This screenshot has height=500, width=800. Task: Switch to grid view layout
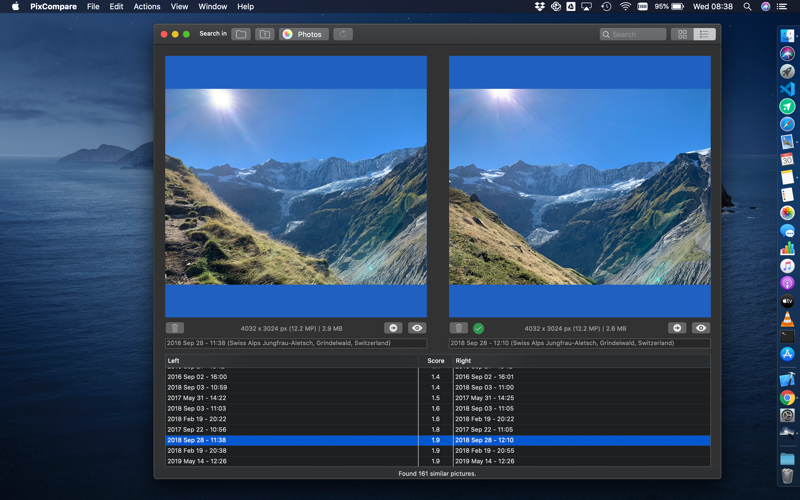pyautogui.click(x=682, y=34)
